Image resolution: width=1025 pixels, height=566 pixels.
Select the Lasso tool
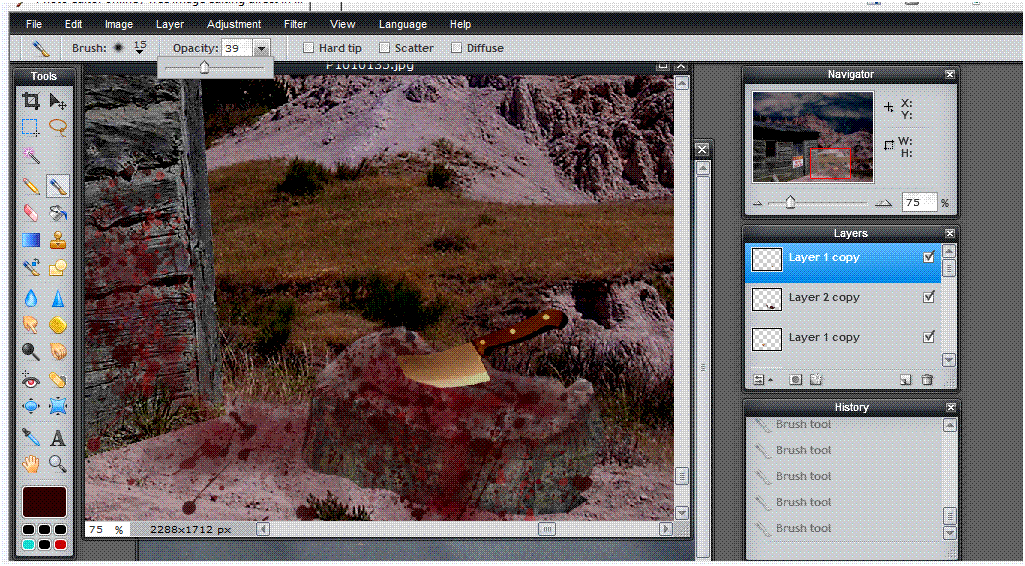58,128
